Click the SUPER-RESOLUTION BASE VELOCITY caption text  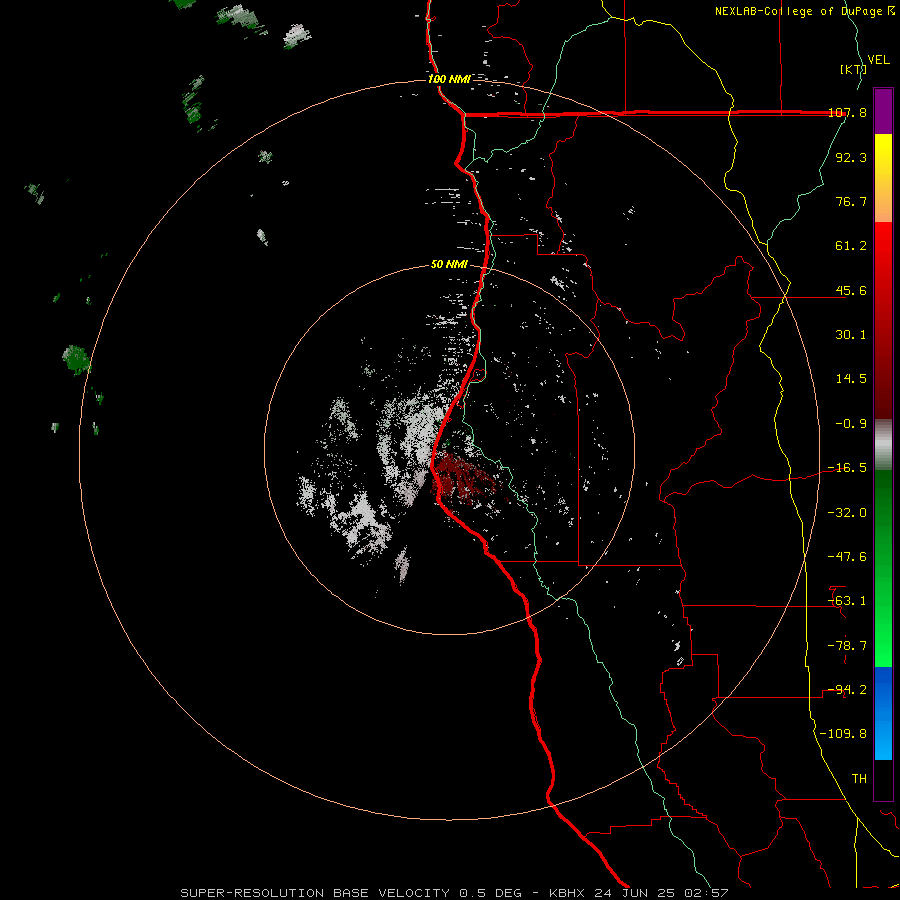[x=315, y=893]
